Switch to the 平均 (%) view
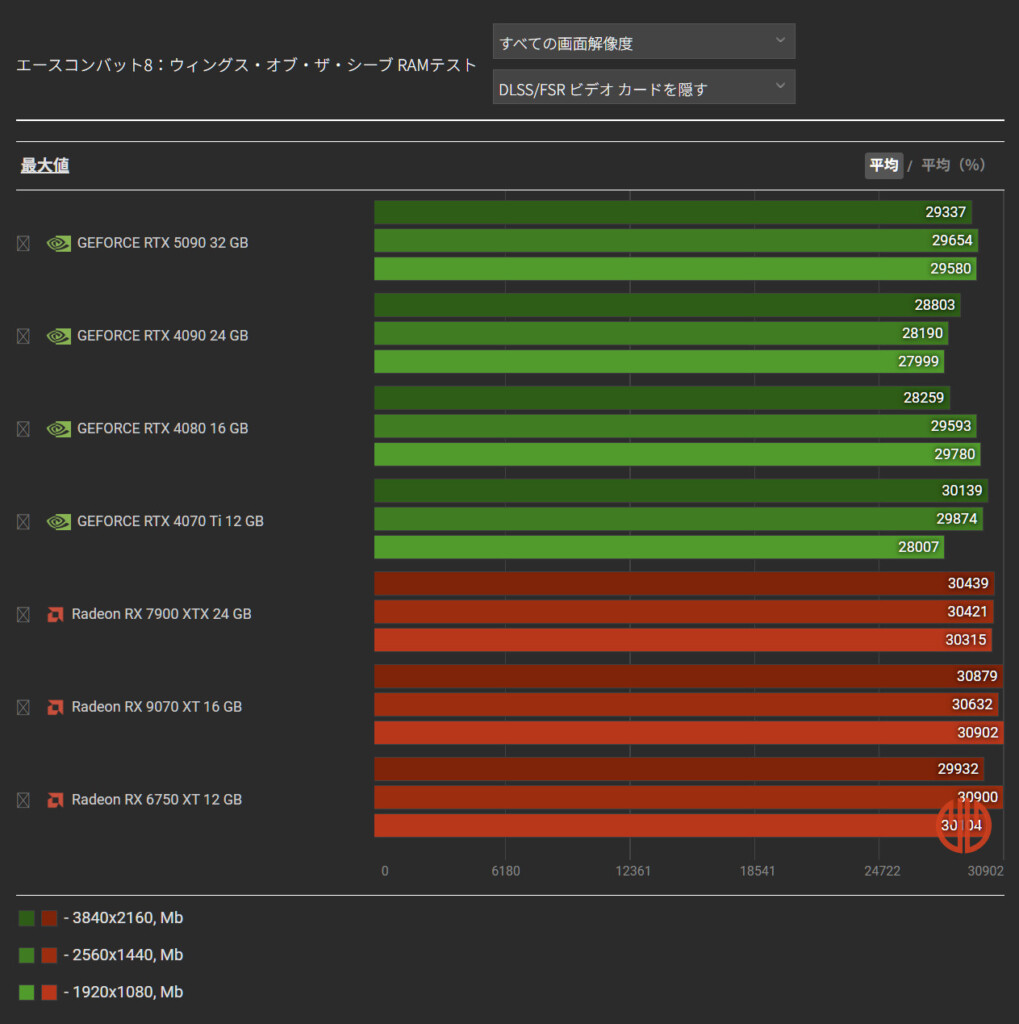Viewport: 1019px width, 1024px height. pos(952,165)
